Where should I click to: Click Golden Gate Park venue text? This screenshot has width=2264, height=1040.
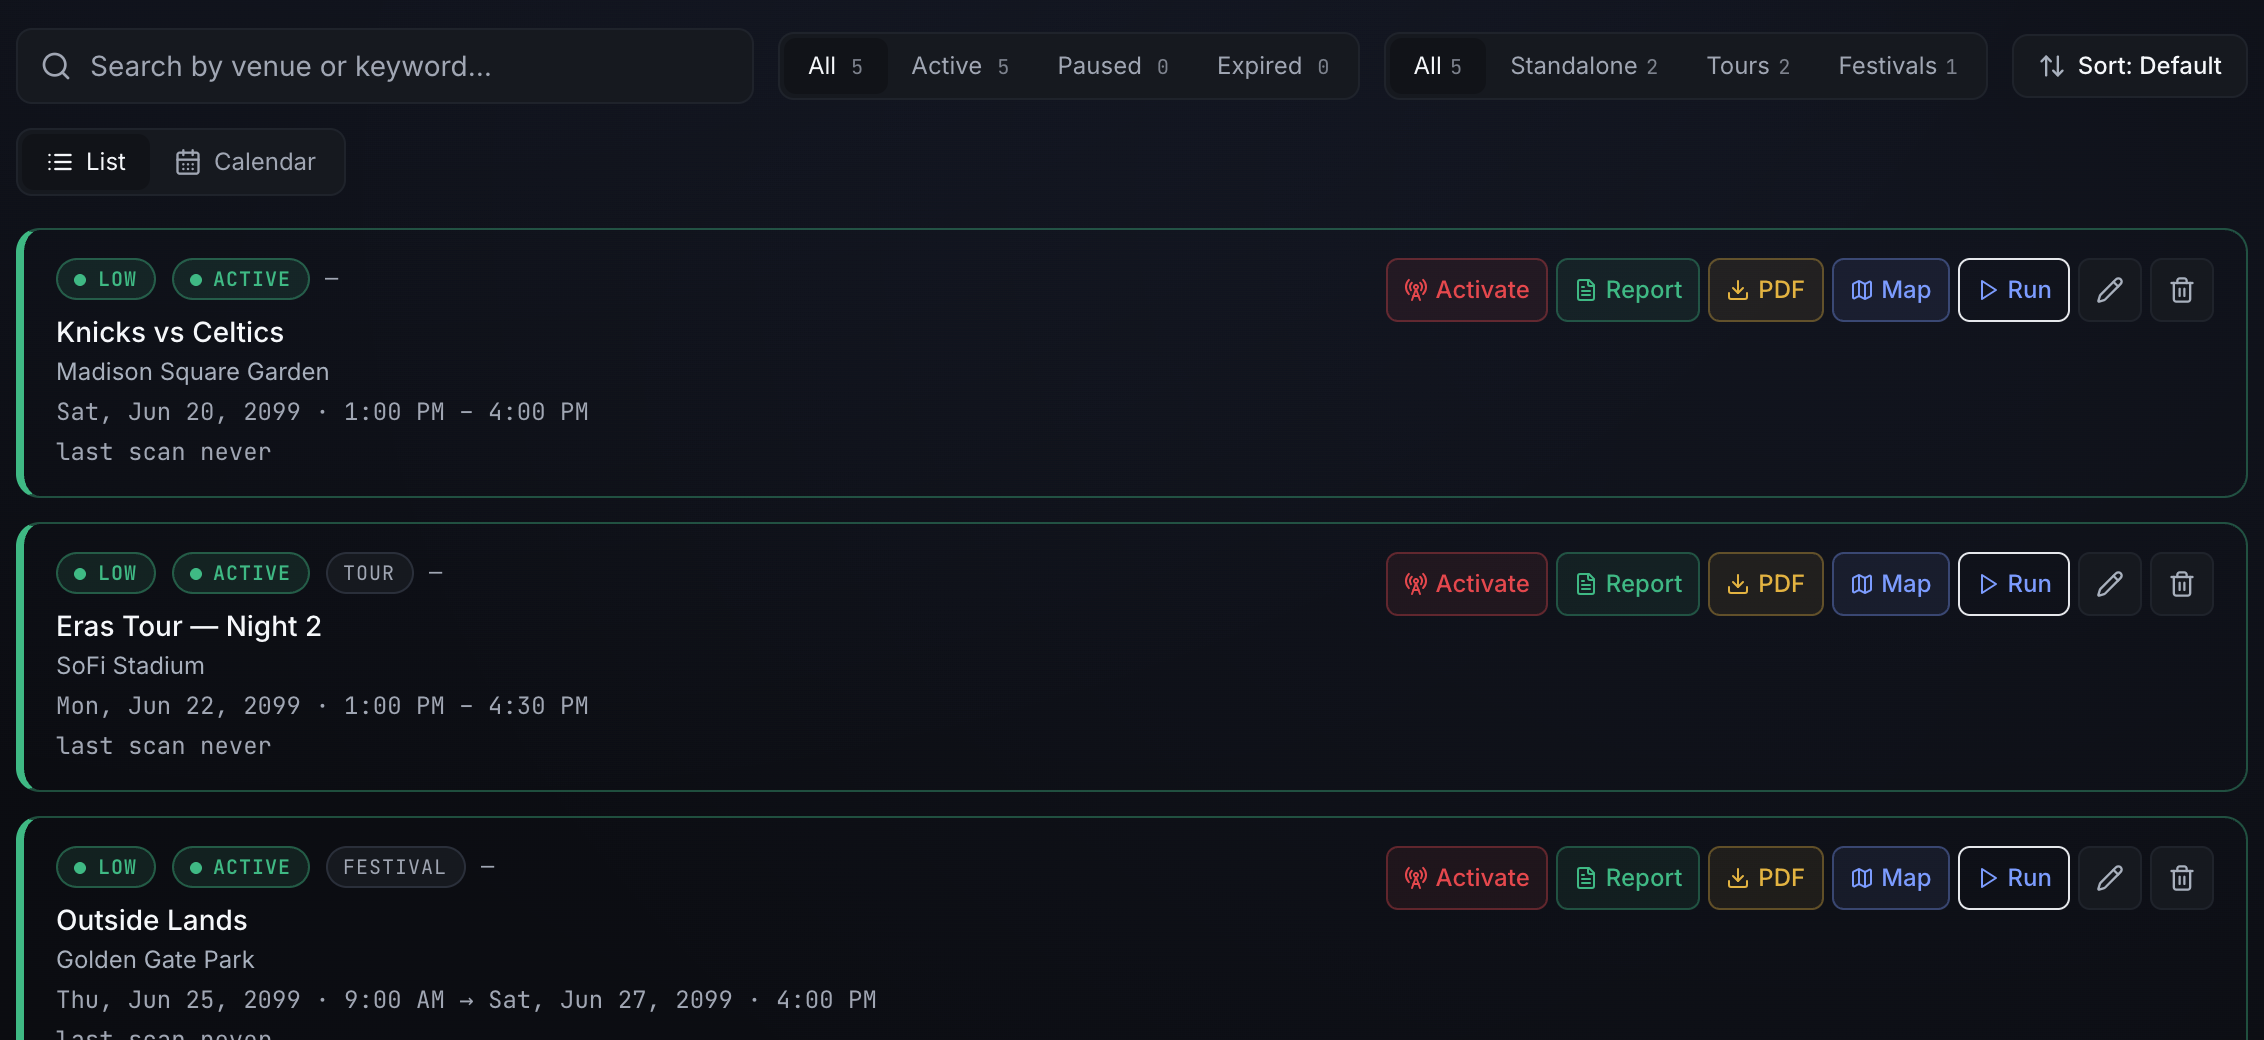(155, 960)
